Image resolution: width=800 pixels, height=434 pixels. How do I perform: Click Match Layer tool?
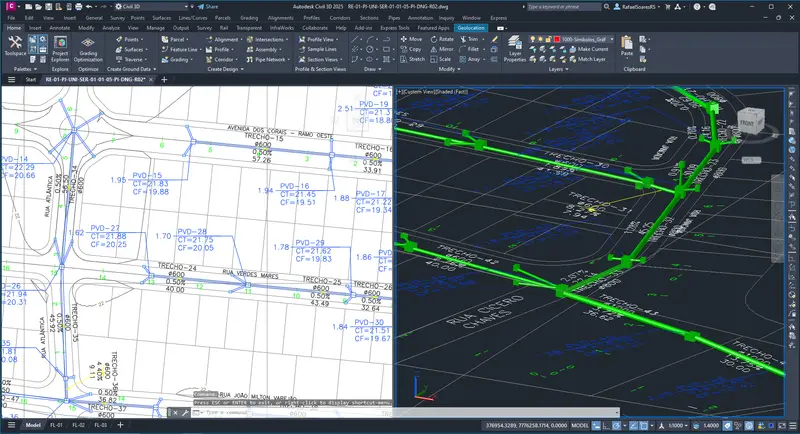587,59
